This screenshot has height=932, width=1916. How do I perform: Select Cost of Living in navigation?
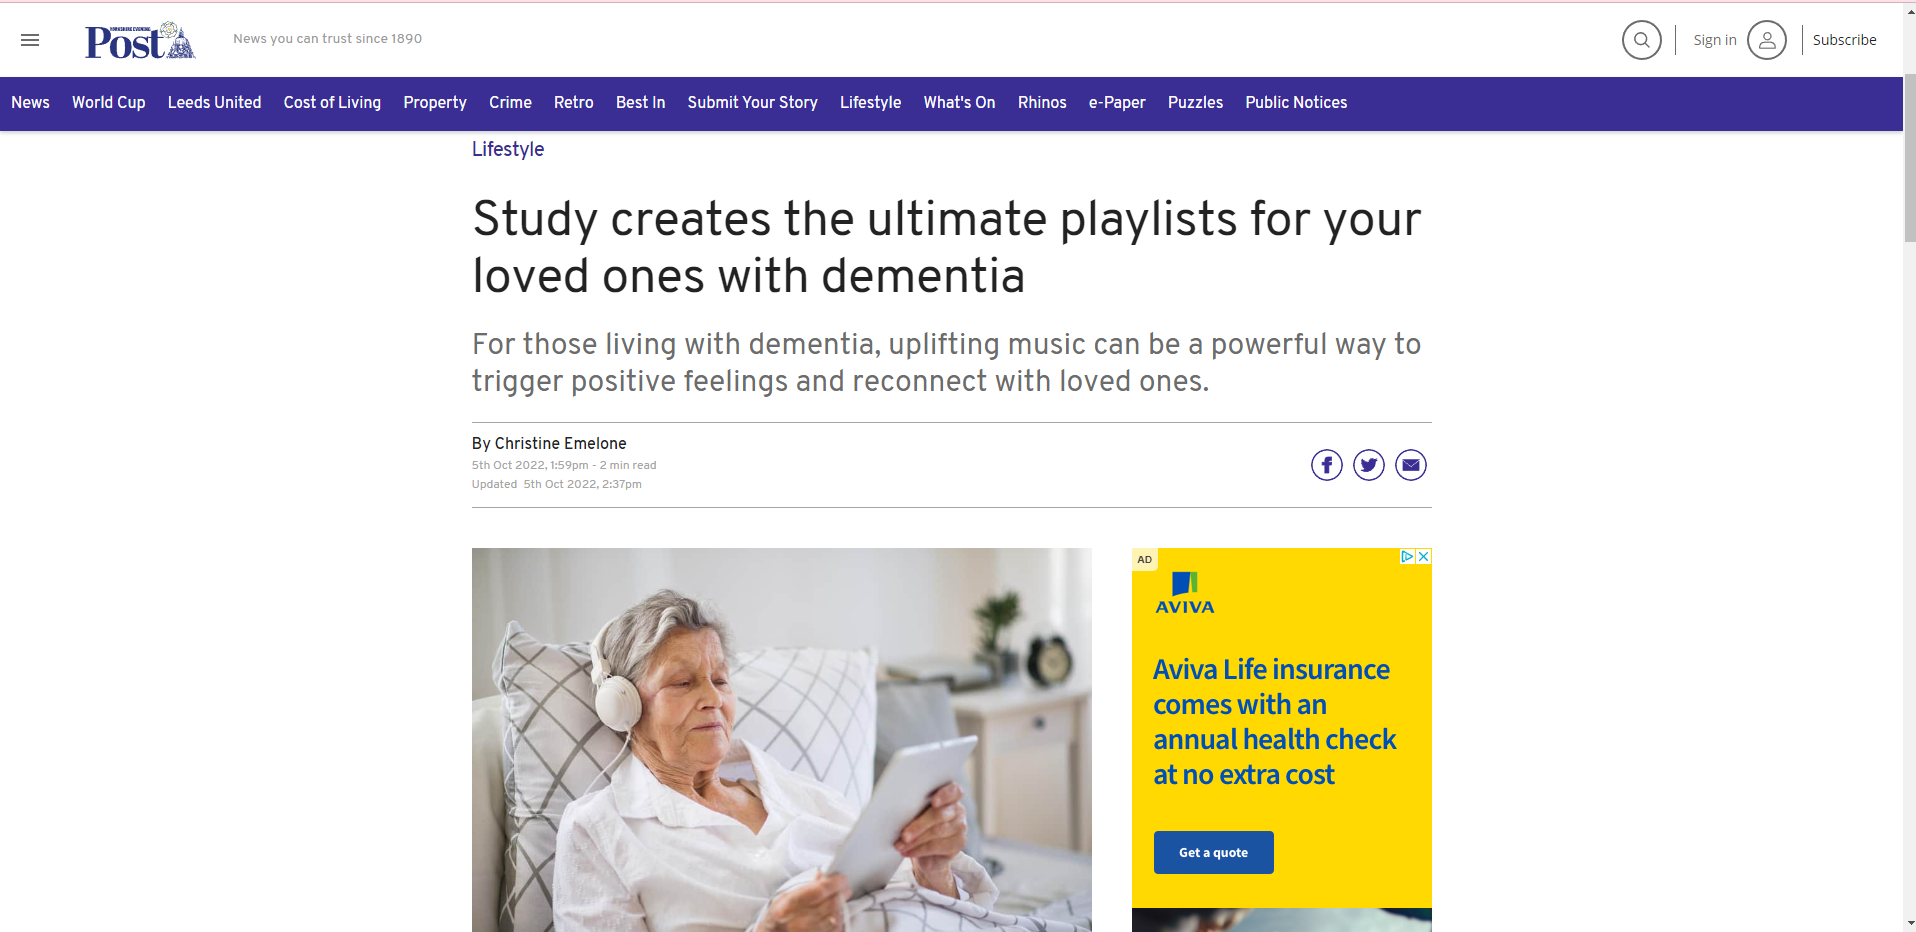(x=332, y=103)
